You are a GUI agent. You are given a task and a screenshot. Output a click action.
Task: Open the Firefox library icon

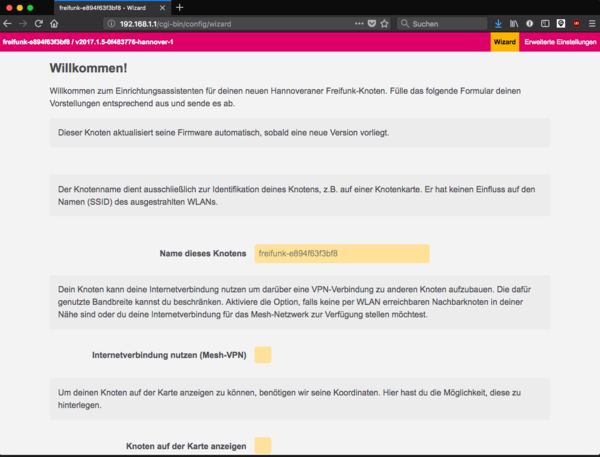click(x=514, y=22)
